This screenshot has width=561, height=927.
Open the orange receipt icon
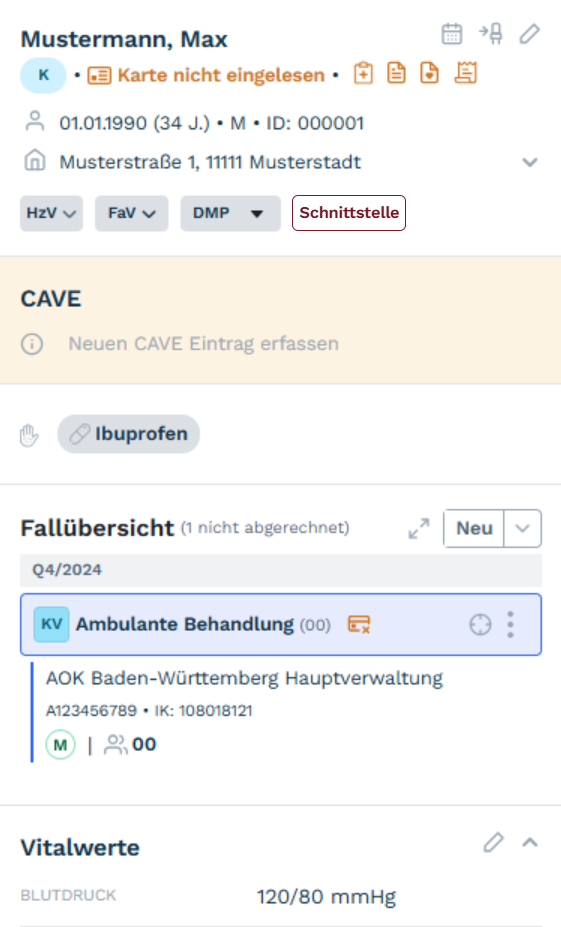pyautogui.click(x=465, y=74)
